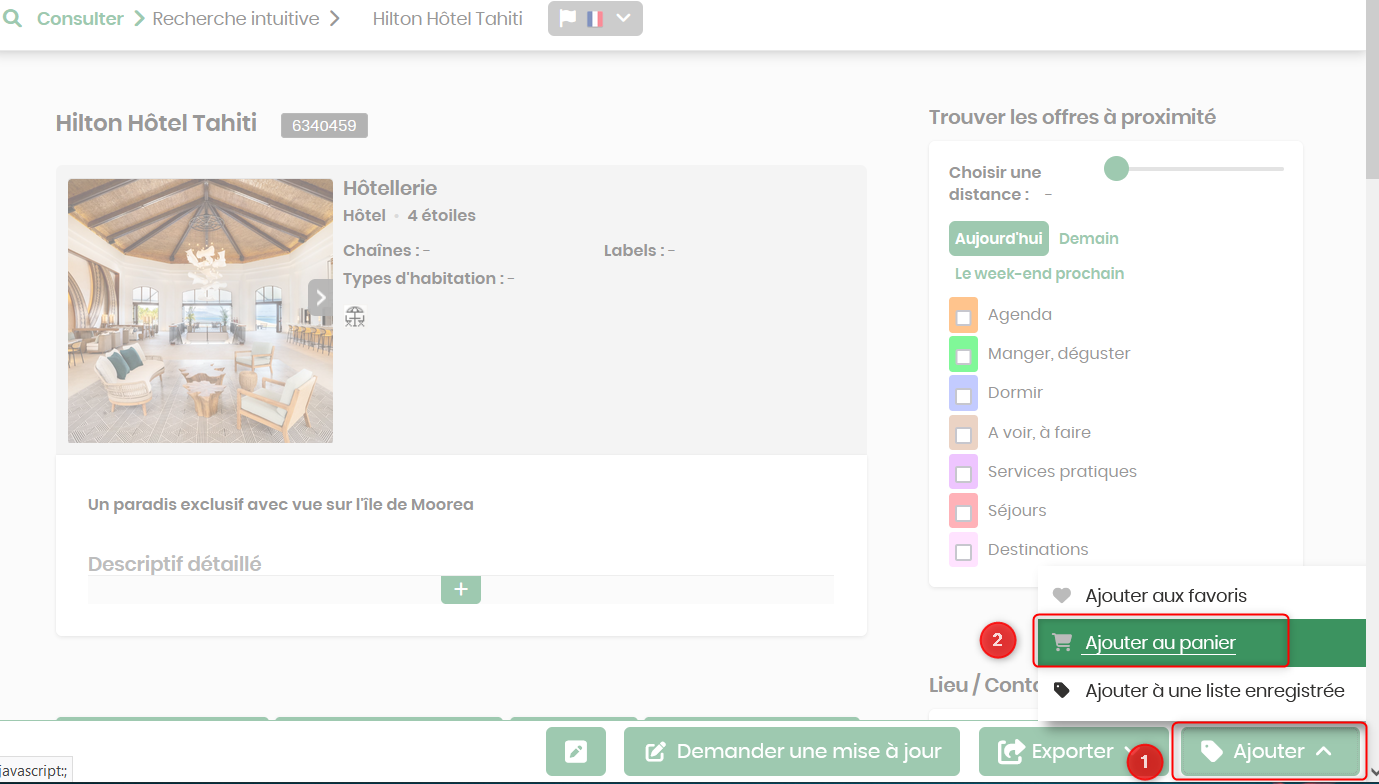
Task: Click the heart favorites icon
Action: 1062,596
